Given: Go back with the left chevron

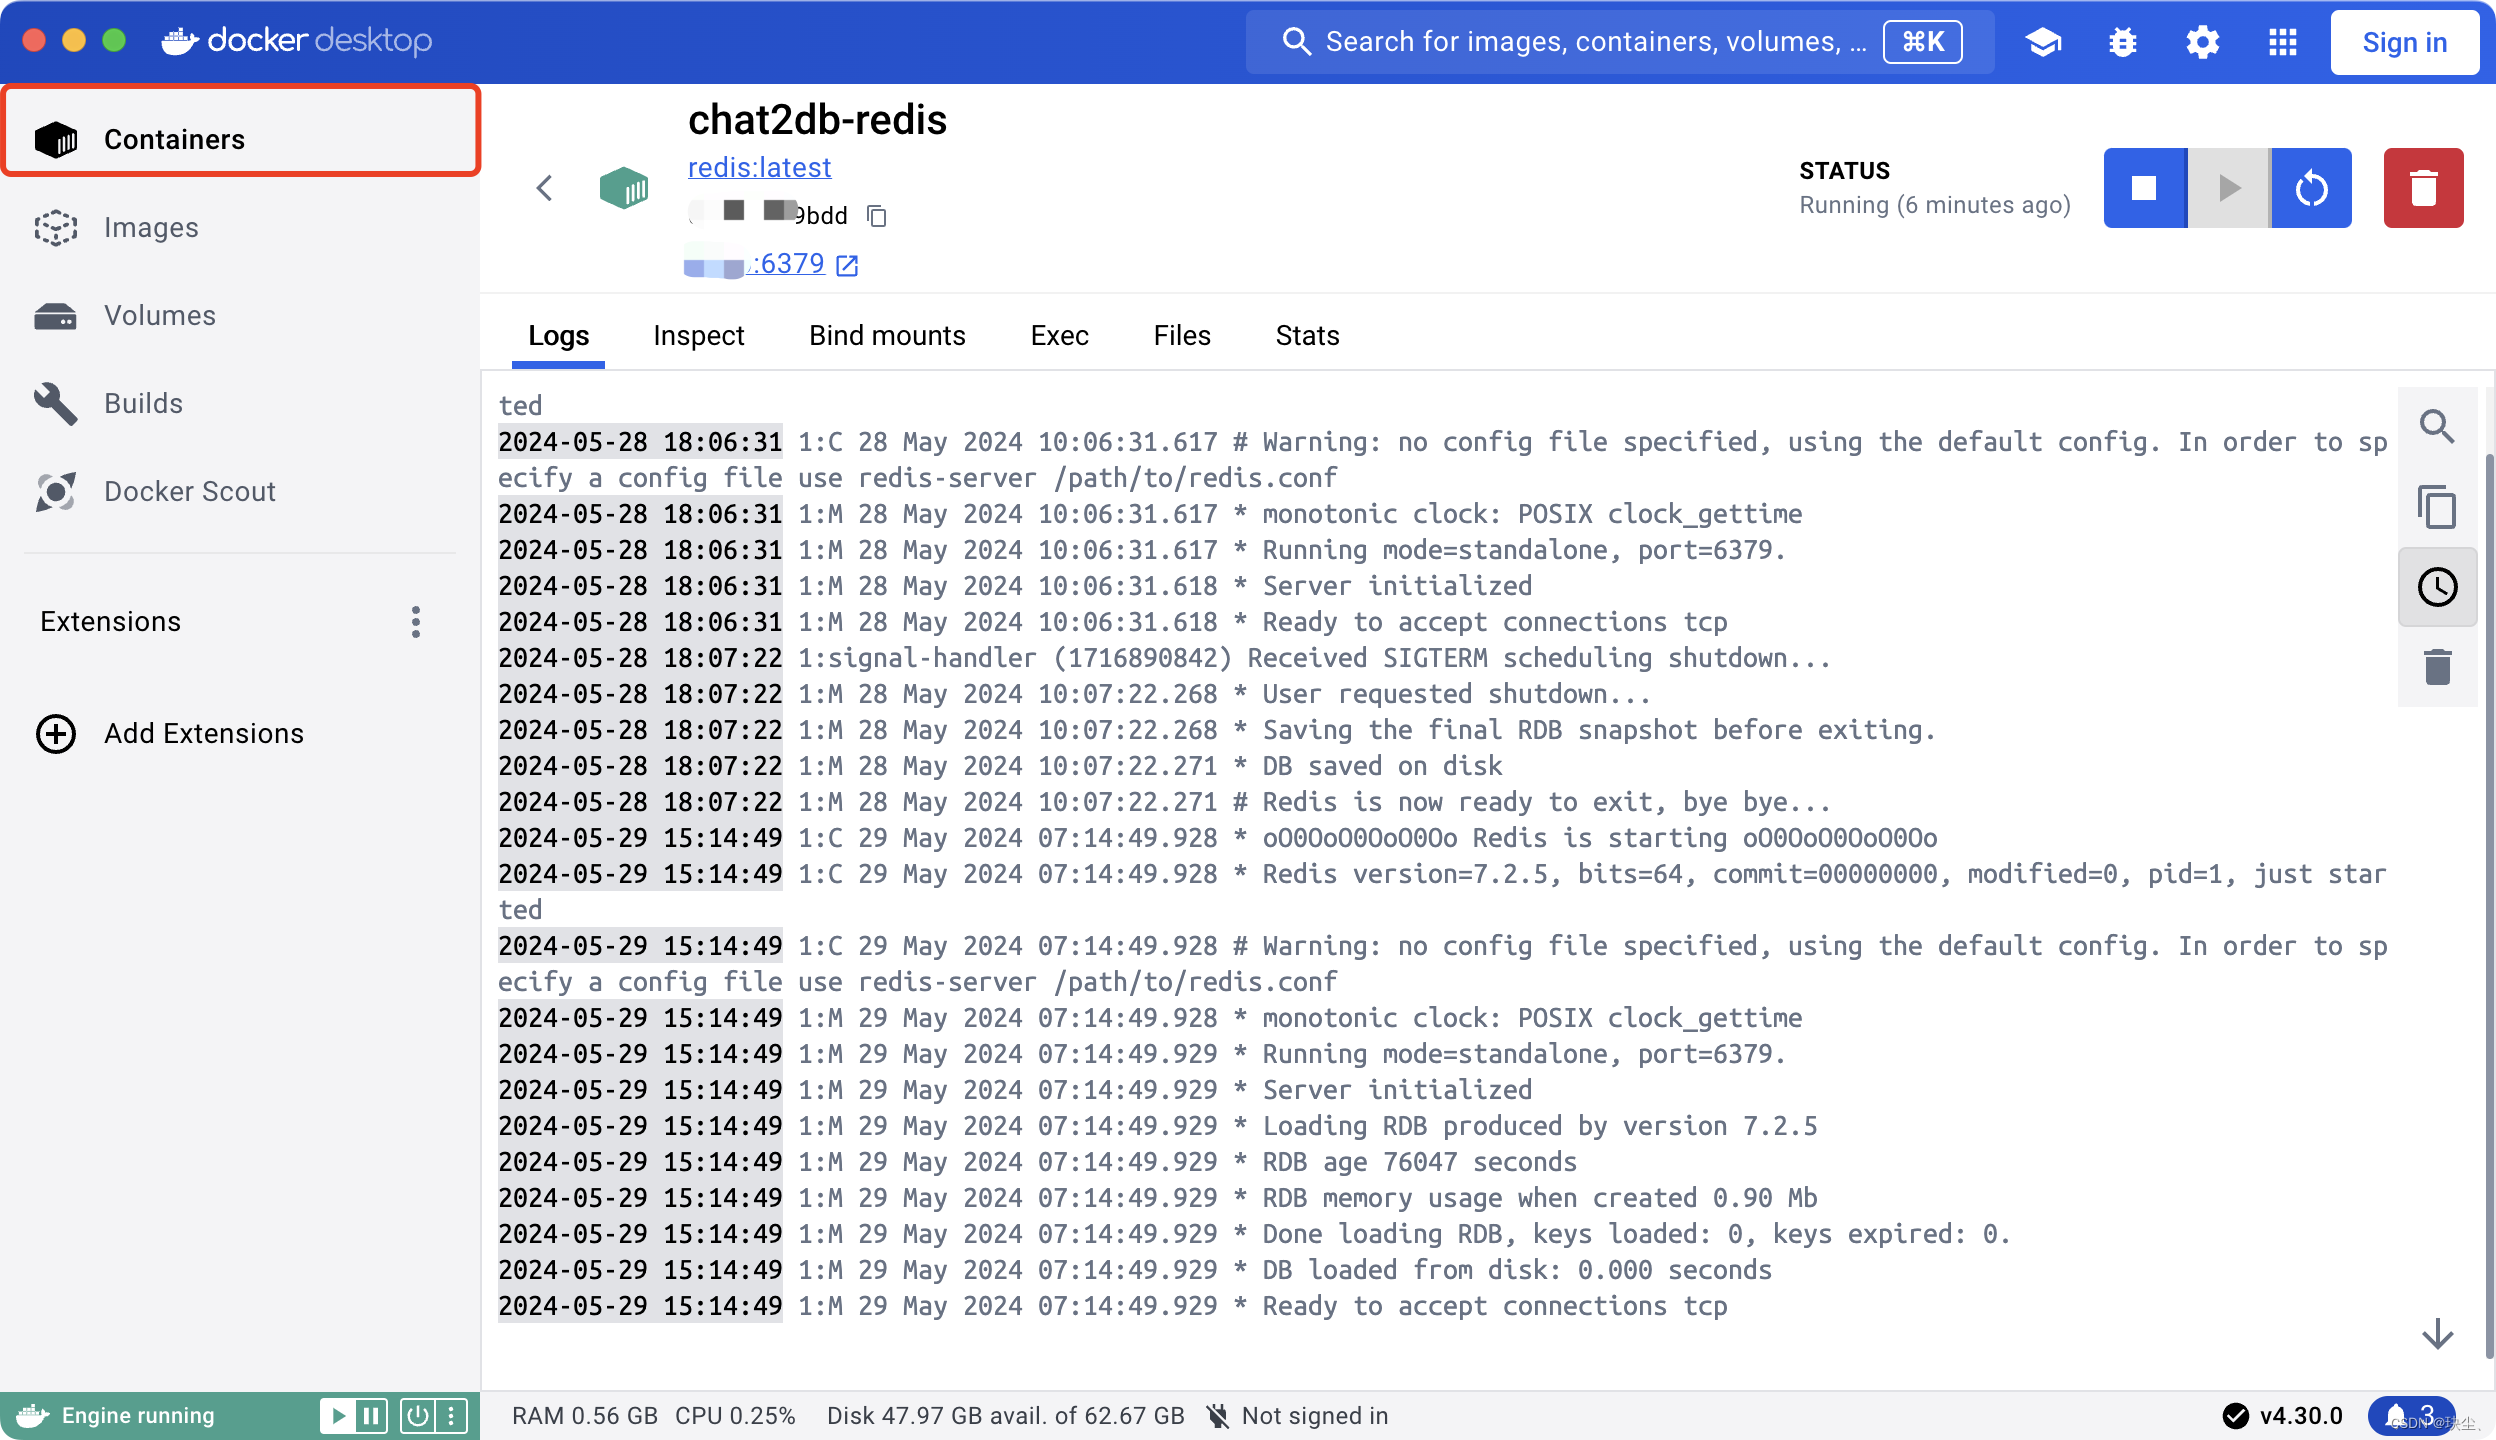Looking at the screenshot, I should point(544,188).
